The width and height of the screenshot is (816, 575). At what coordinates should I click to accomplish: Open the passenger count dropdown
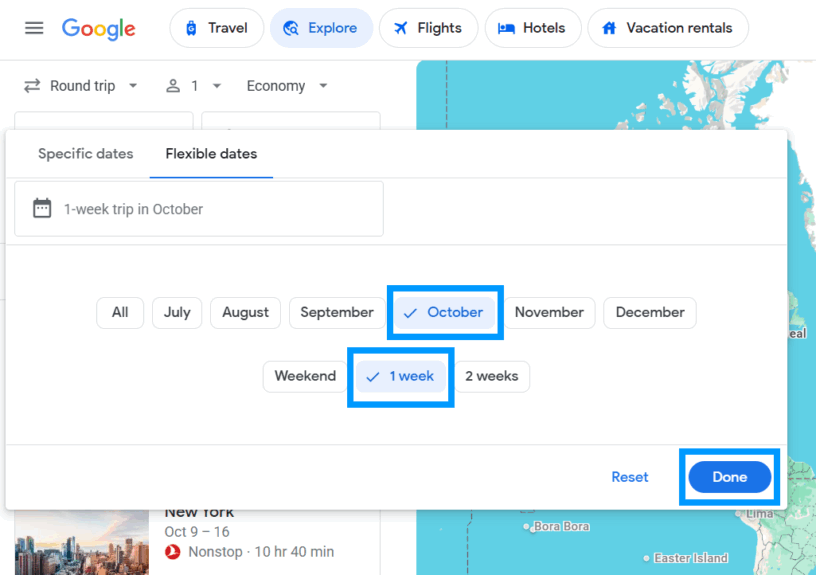point(194,86)
